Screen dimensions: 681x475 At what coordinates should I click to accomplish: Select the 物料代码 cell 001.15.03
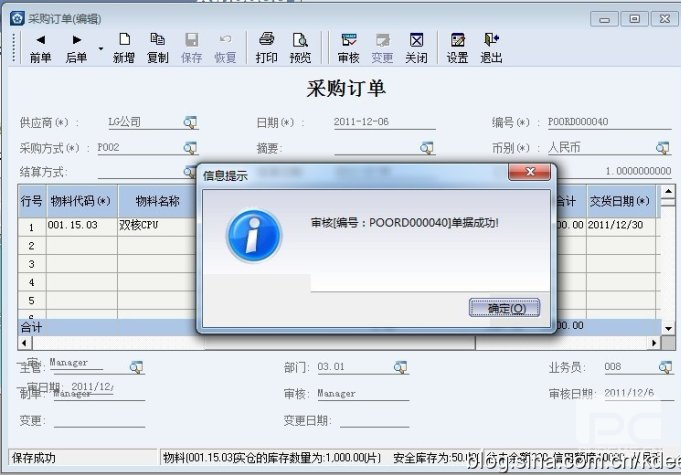(80, 226)
